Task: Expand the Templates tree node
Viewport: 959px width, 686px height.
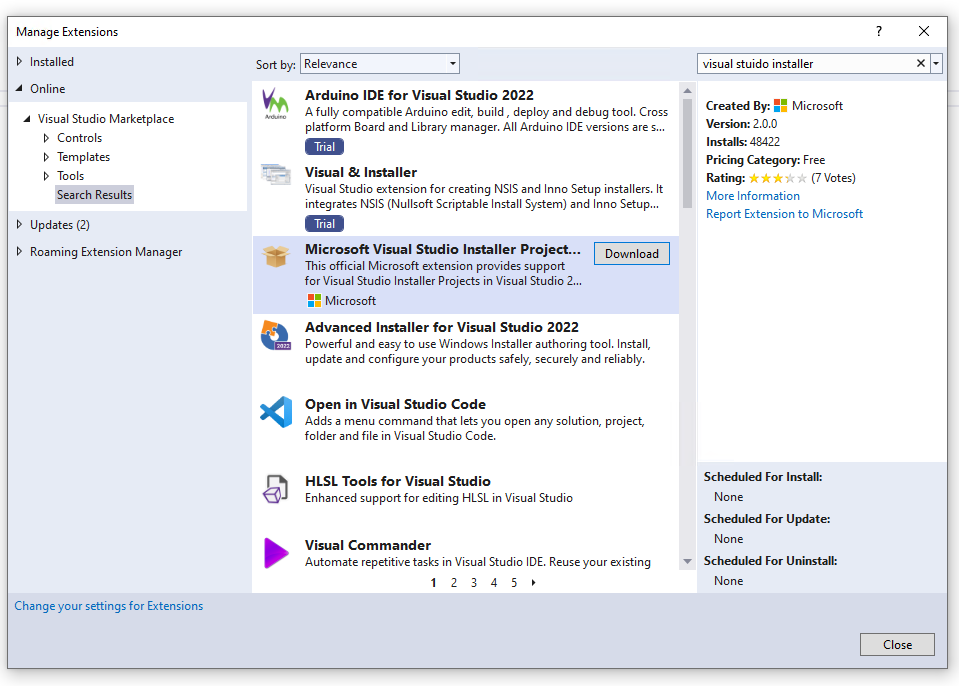Action: (x=46, y=157)
